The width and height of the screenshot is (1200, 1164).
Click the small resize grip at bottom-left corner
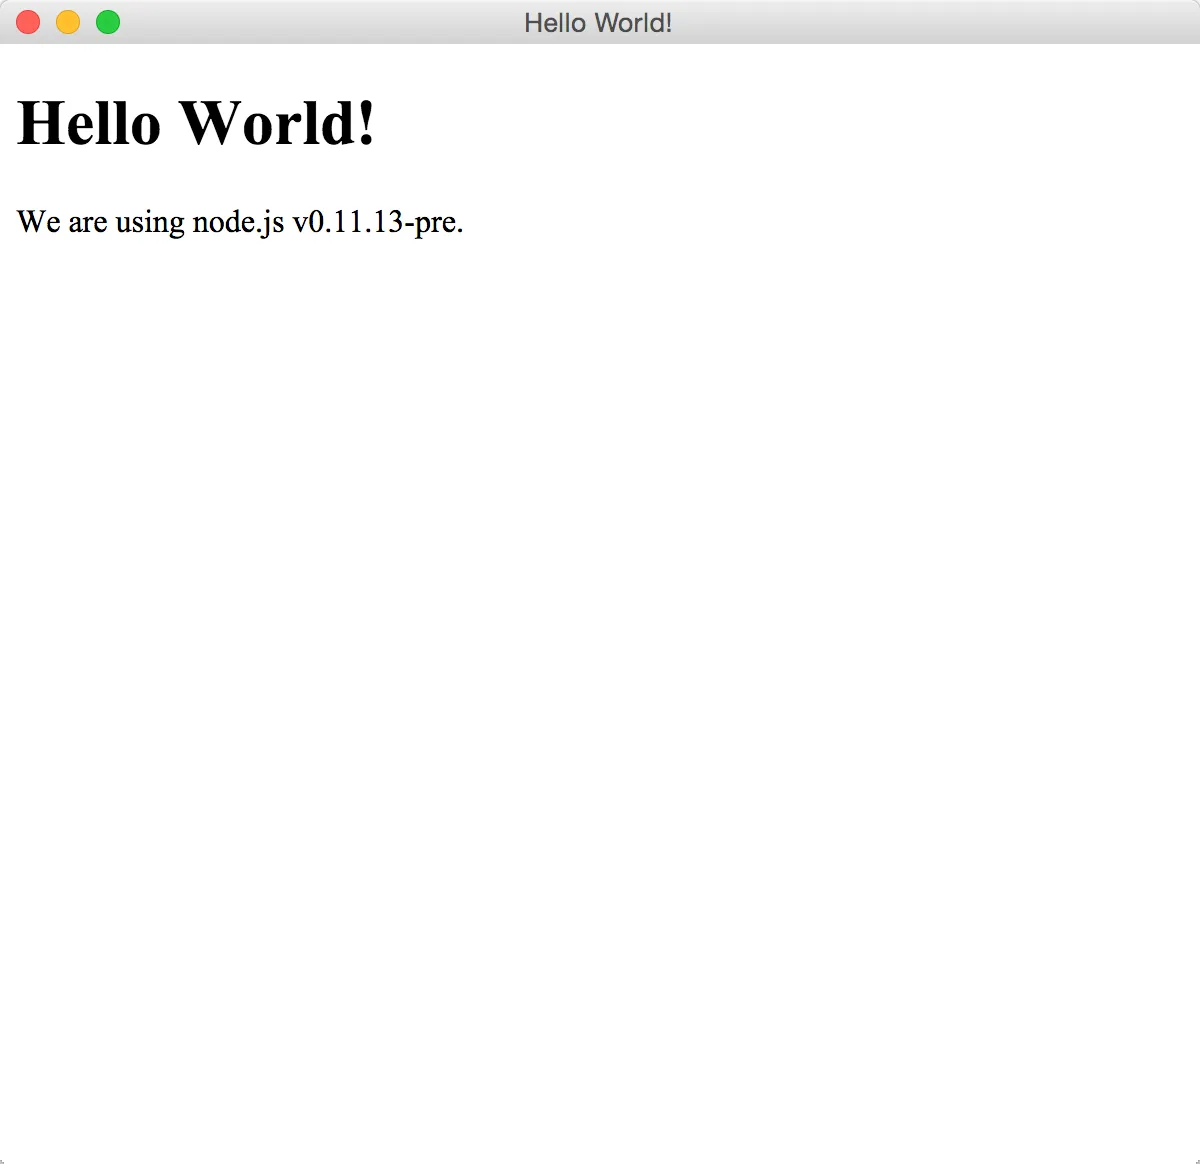4,1158
